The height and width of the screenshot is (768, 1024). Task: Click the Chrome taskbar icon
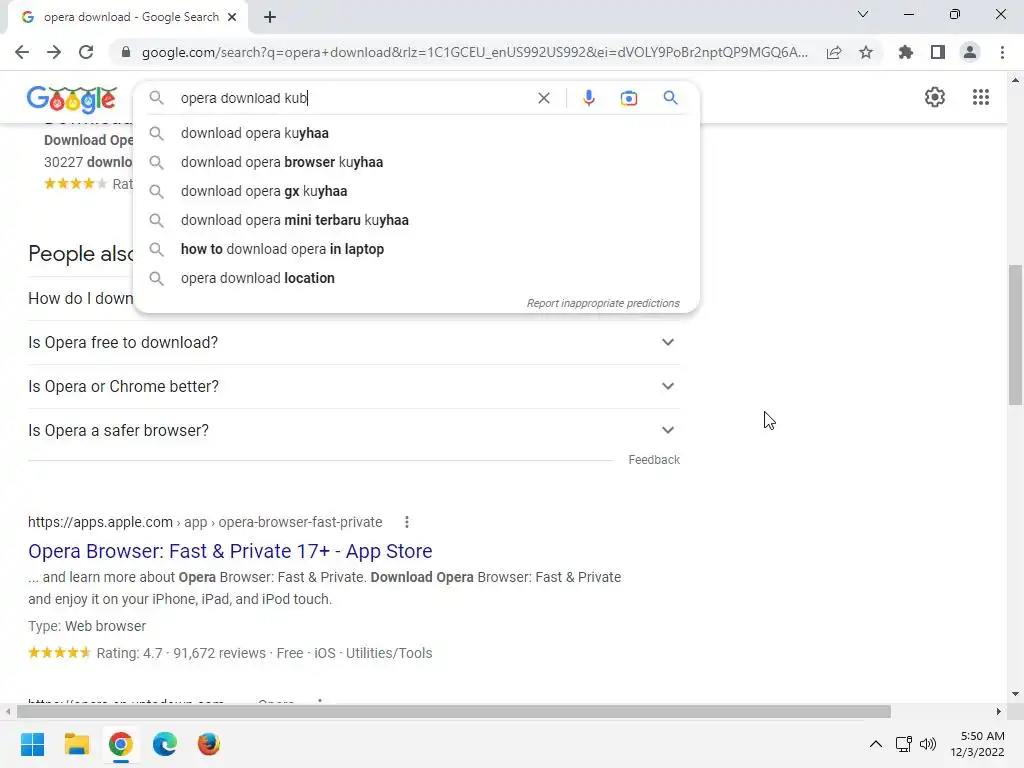[x=121, y=744]
